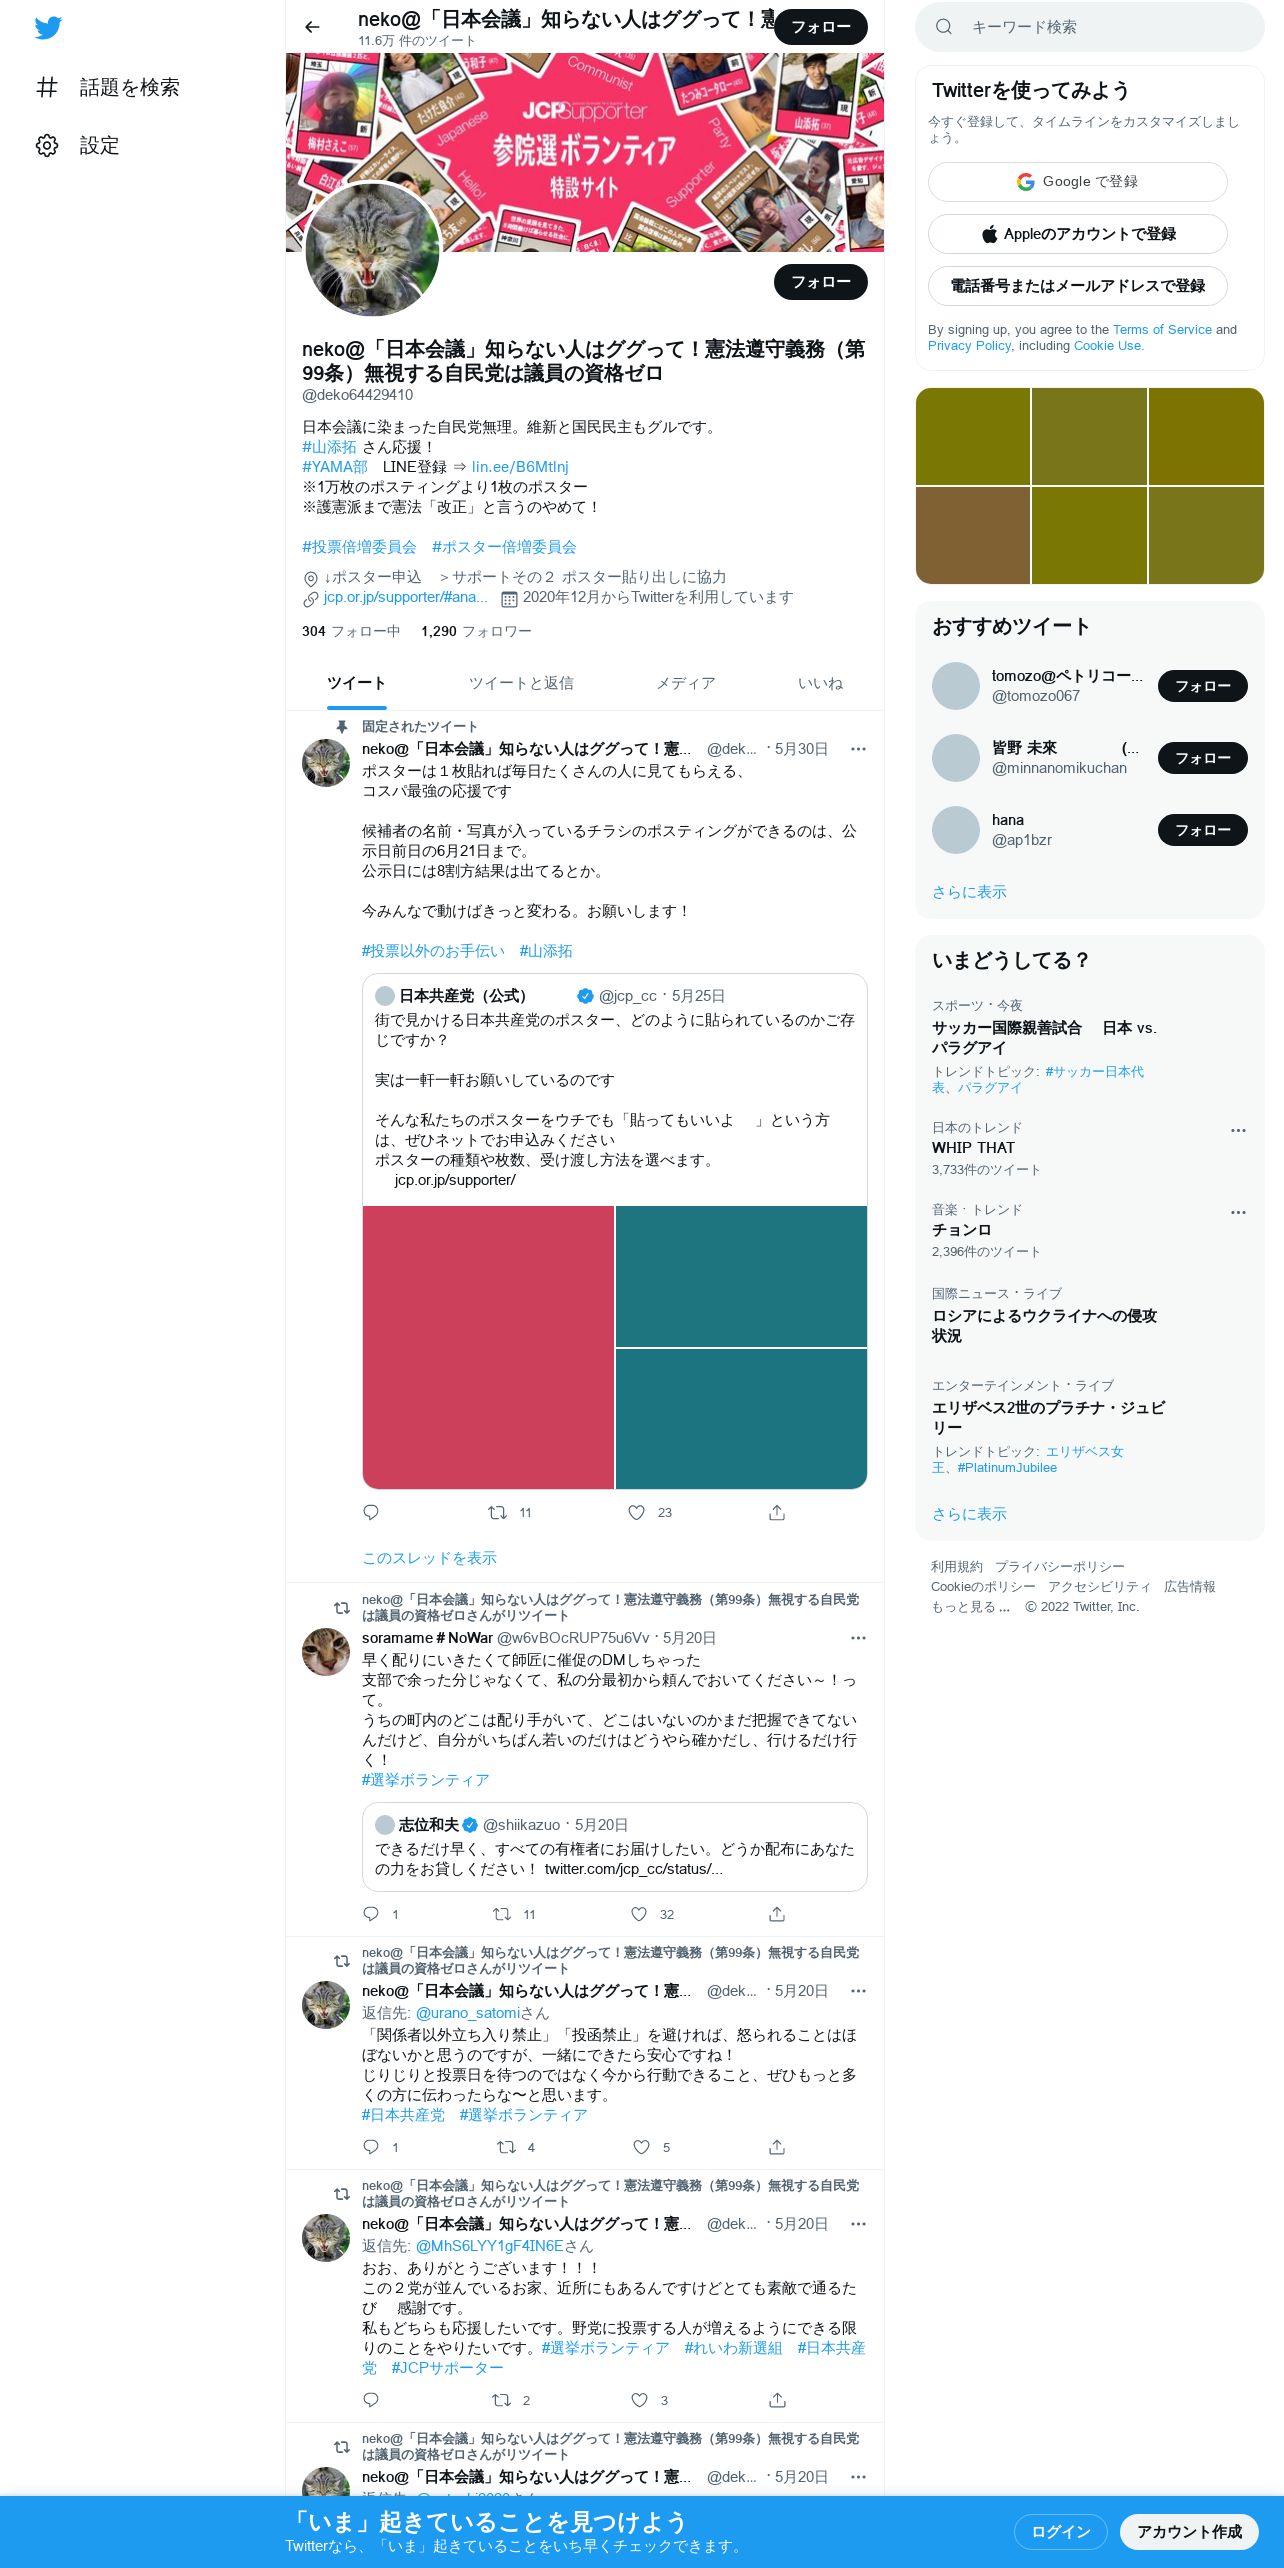Follow neko via the profile フォロー button
Screen dimensions: 1284x2568
click(821, 282)
